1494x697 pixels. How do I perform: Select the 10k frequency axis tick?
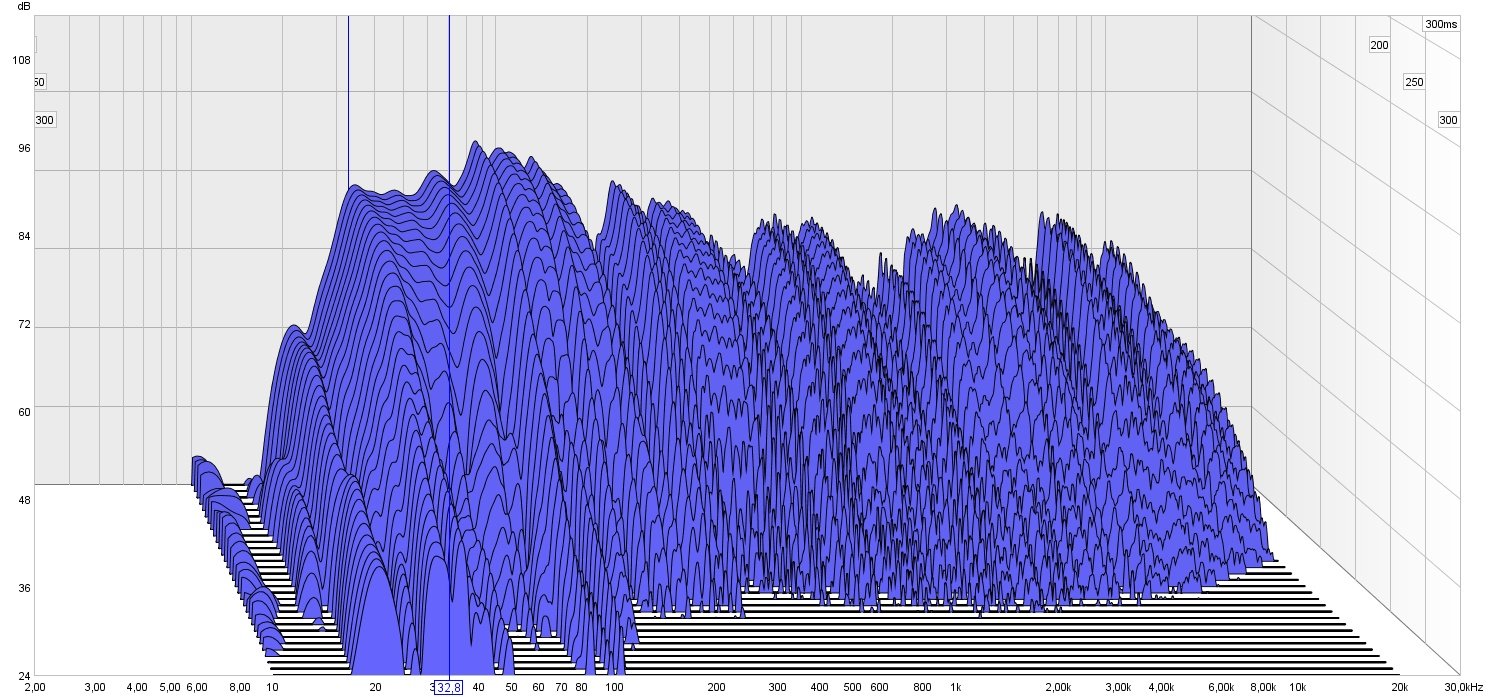point(1297,688)
